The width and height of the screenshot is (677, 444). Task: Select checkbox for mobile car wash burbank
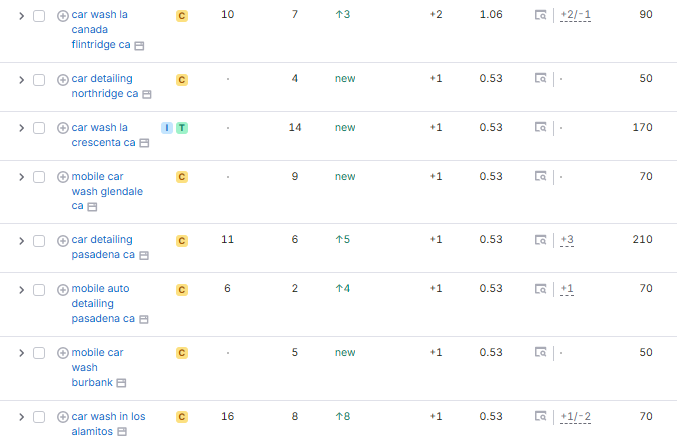click(39, 353)
